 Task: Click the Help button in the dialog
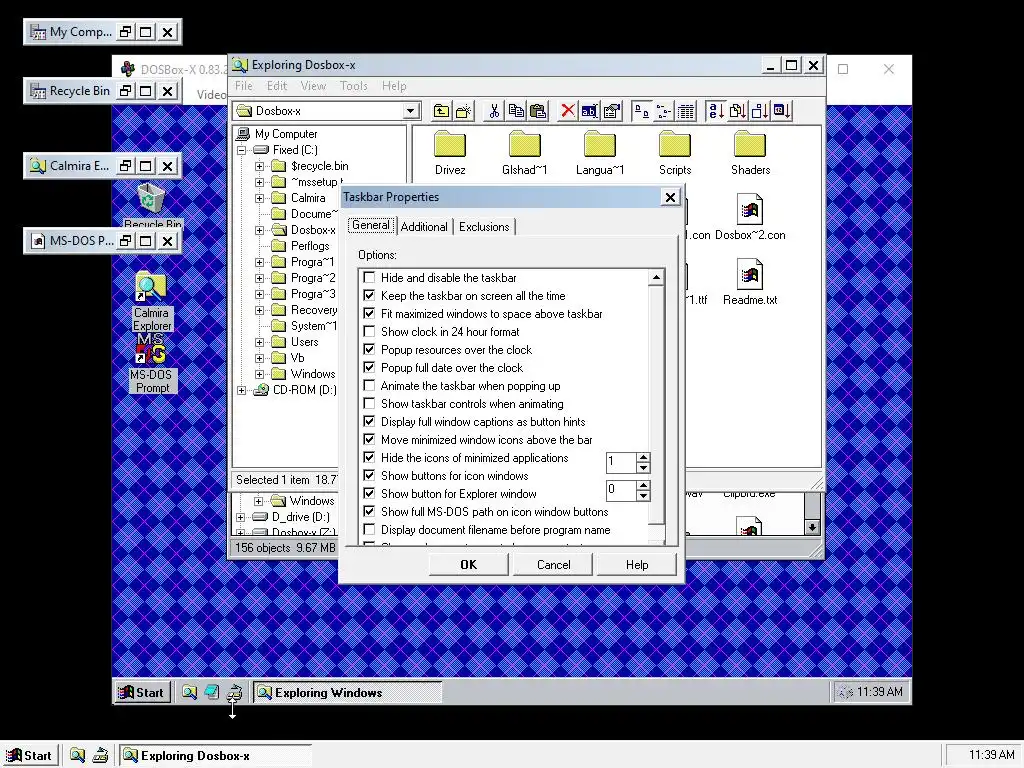(x=637, y=565)
